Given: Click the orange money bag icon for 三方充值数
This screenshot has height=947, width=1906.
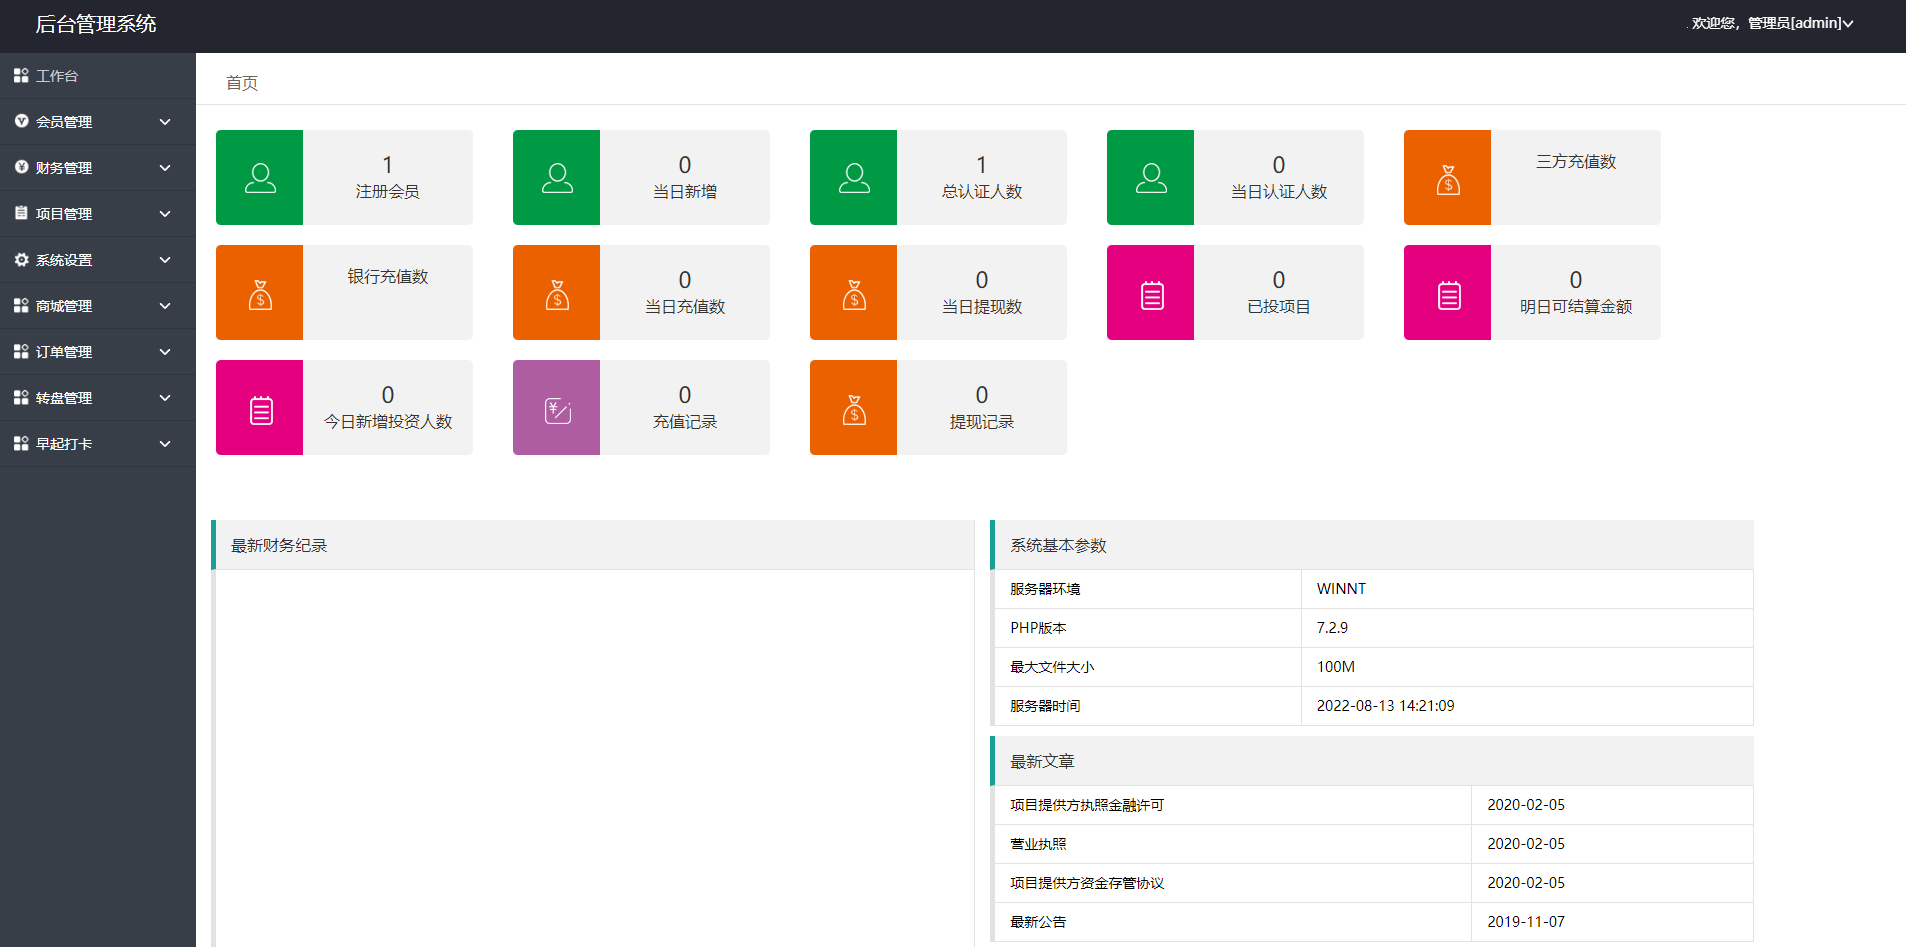Looking at the screenshot, I should point(1447,179).
